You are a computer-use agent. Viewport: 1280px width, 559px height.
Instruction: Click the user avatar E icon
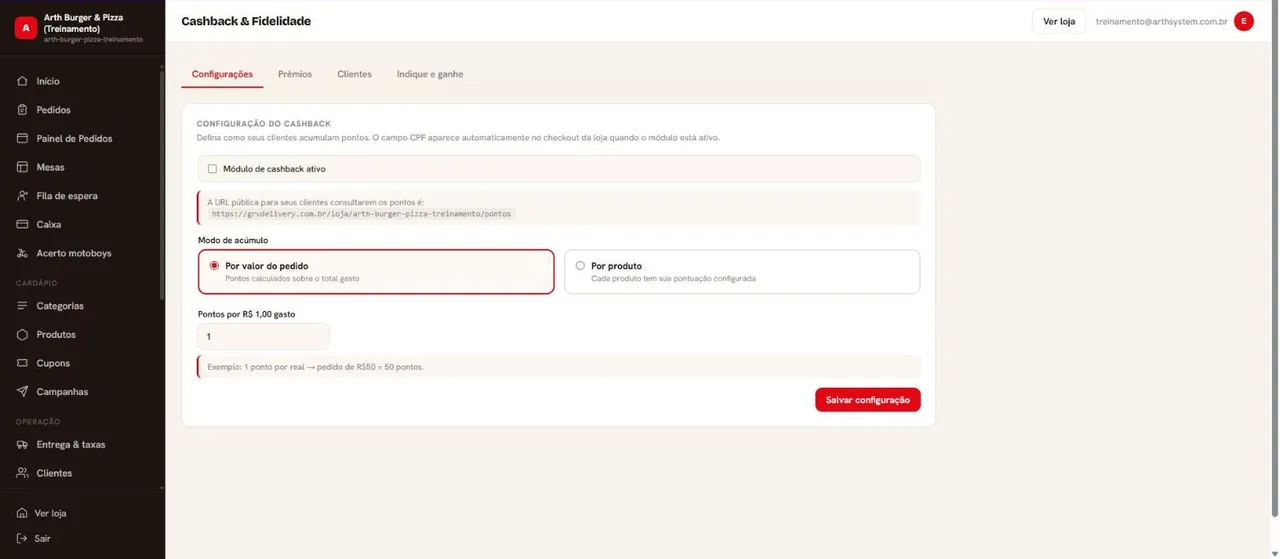click(1244, 21)
